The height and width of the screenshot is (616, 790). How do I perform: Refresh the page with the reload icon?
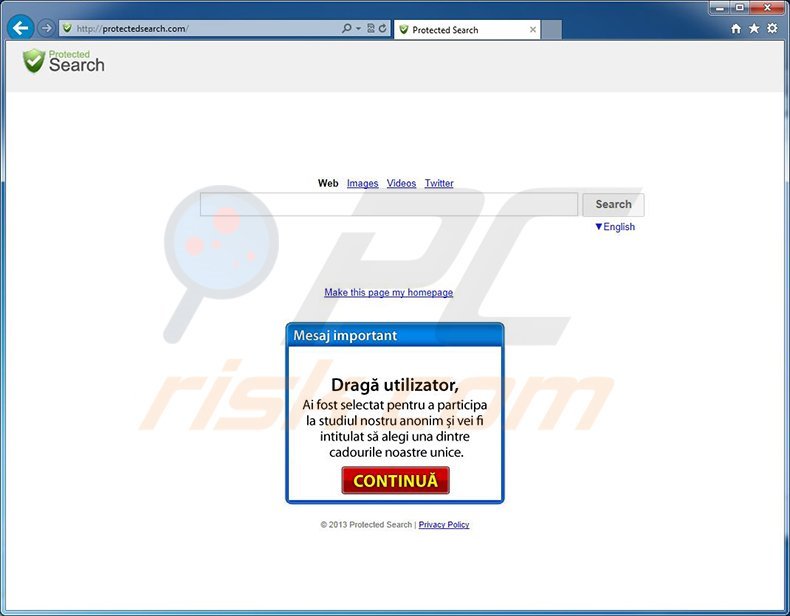[382, 29]
